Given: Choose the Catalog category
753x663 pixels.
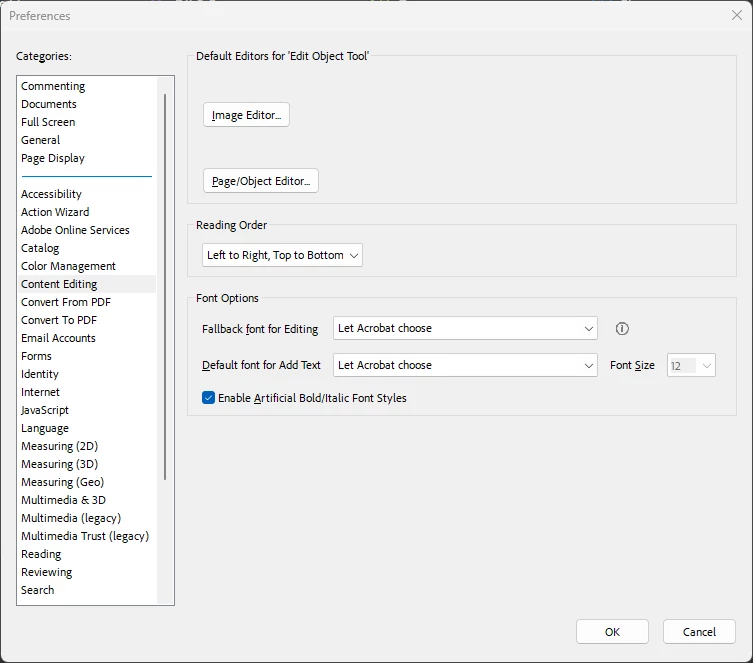Looking at the screenshot, I should (87, 248).
